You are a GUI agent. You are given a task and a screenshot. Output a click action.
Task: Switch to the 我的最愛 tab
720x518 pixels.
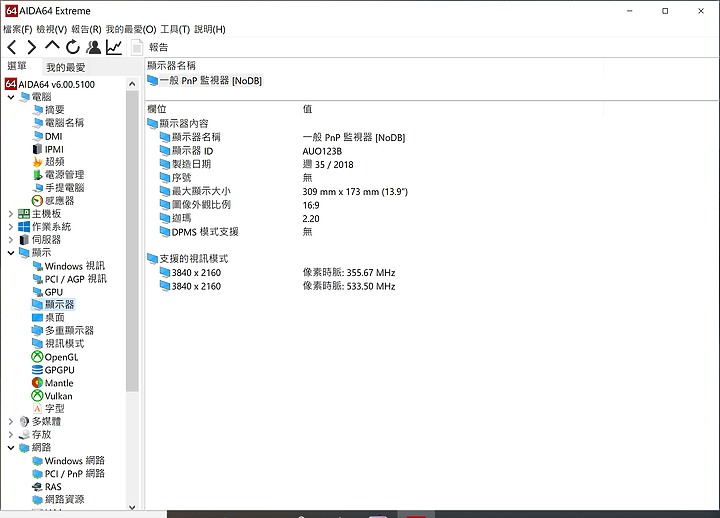pyautogui.click(x=66, y=68)
